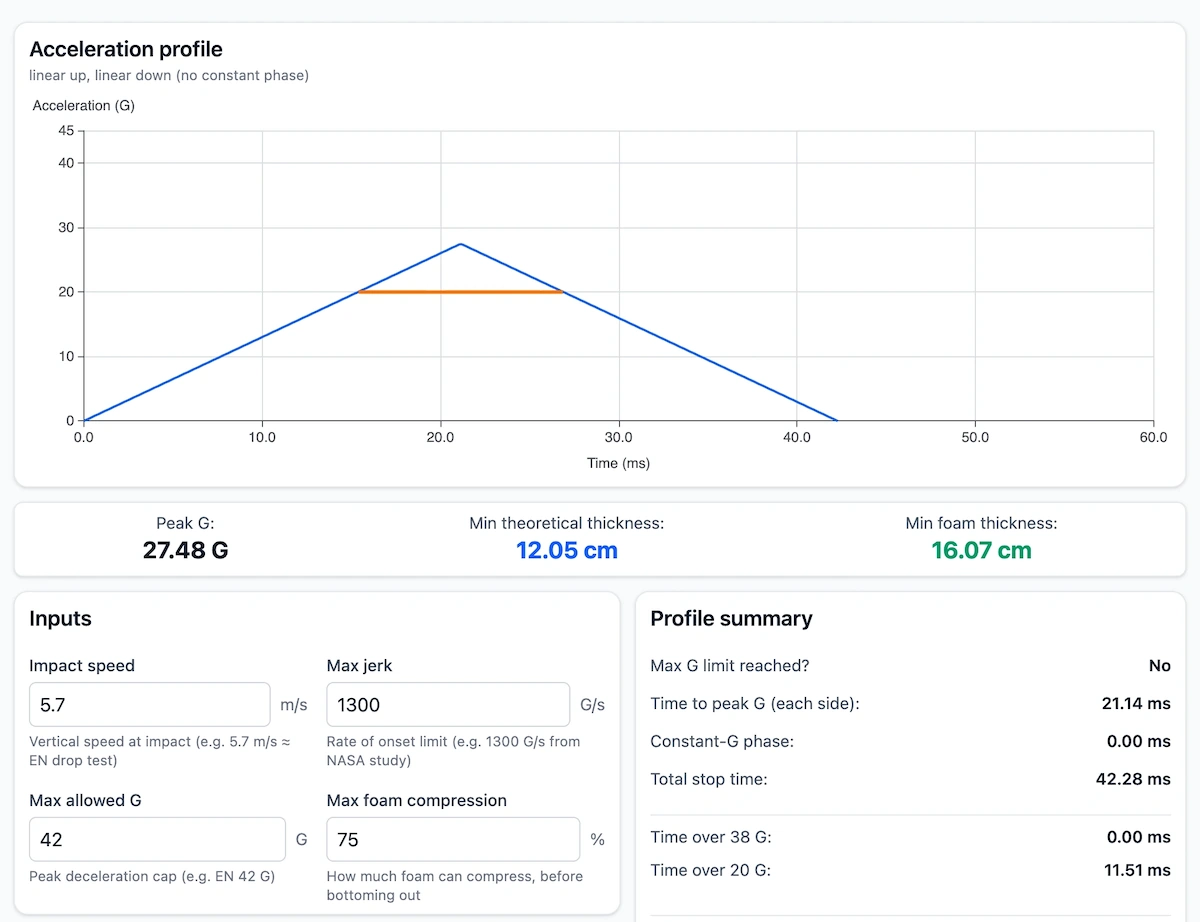
Task: Click the Max foam compression input
Action: click(453, 840)
